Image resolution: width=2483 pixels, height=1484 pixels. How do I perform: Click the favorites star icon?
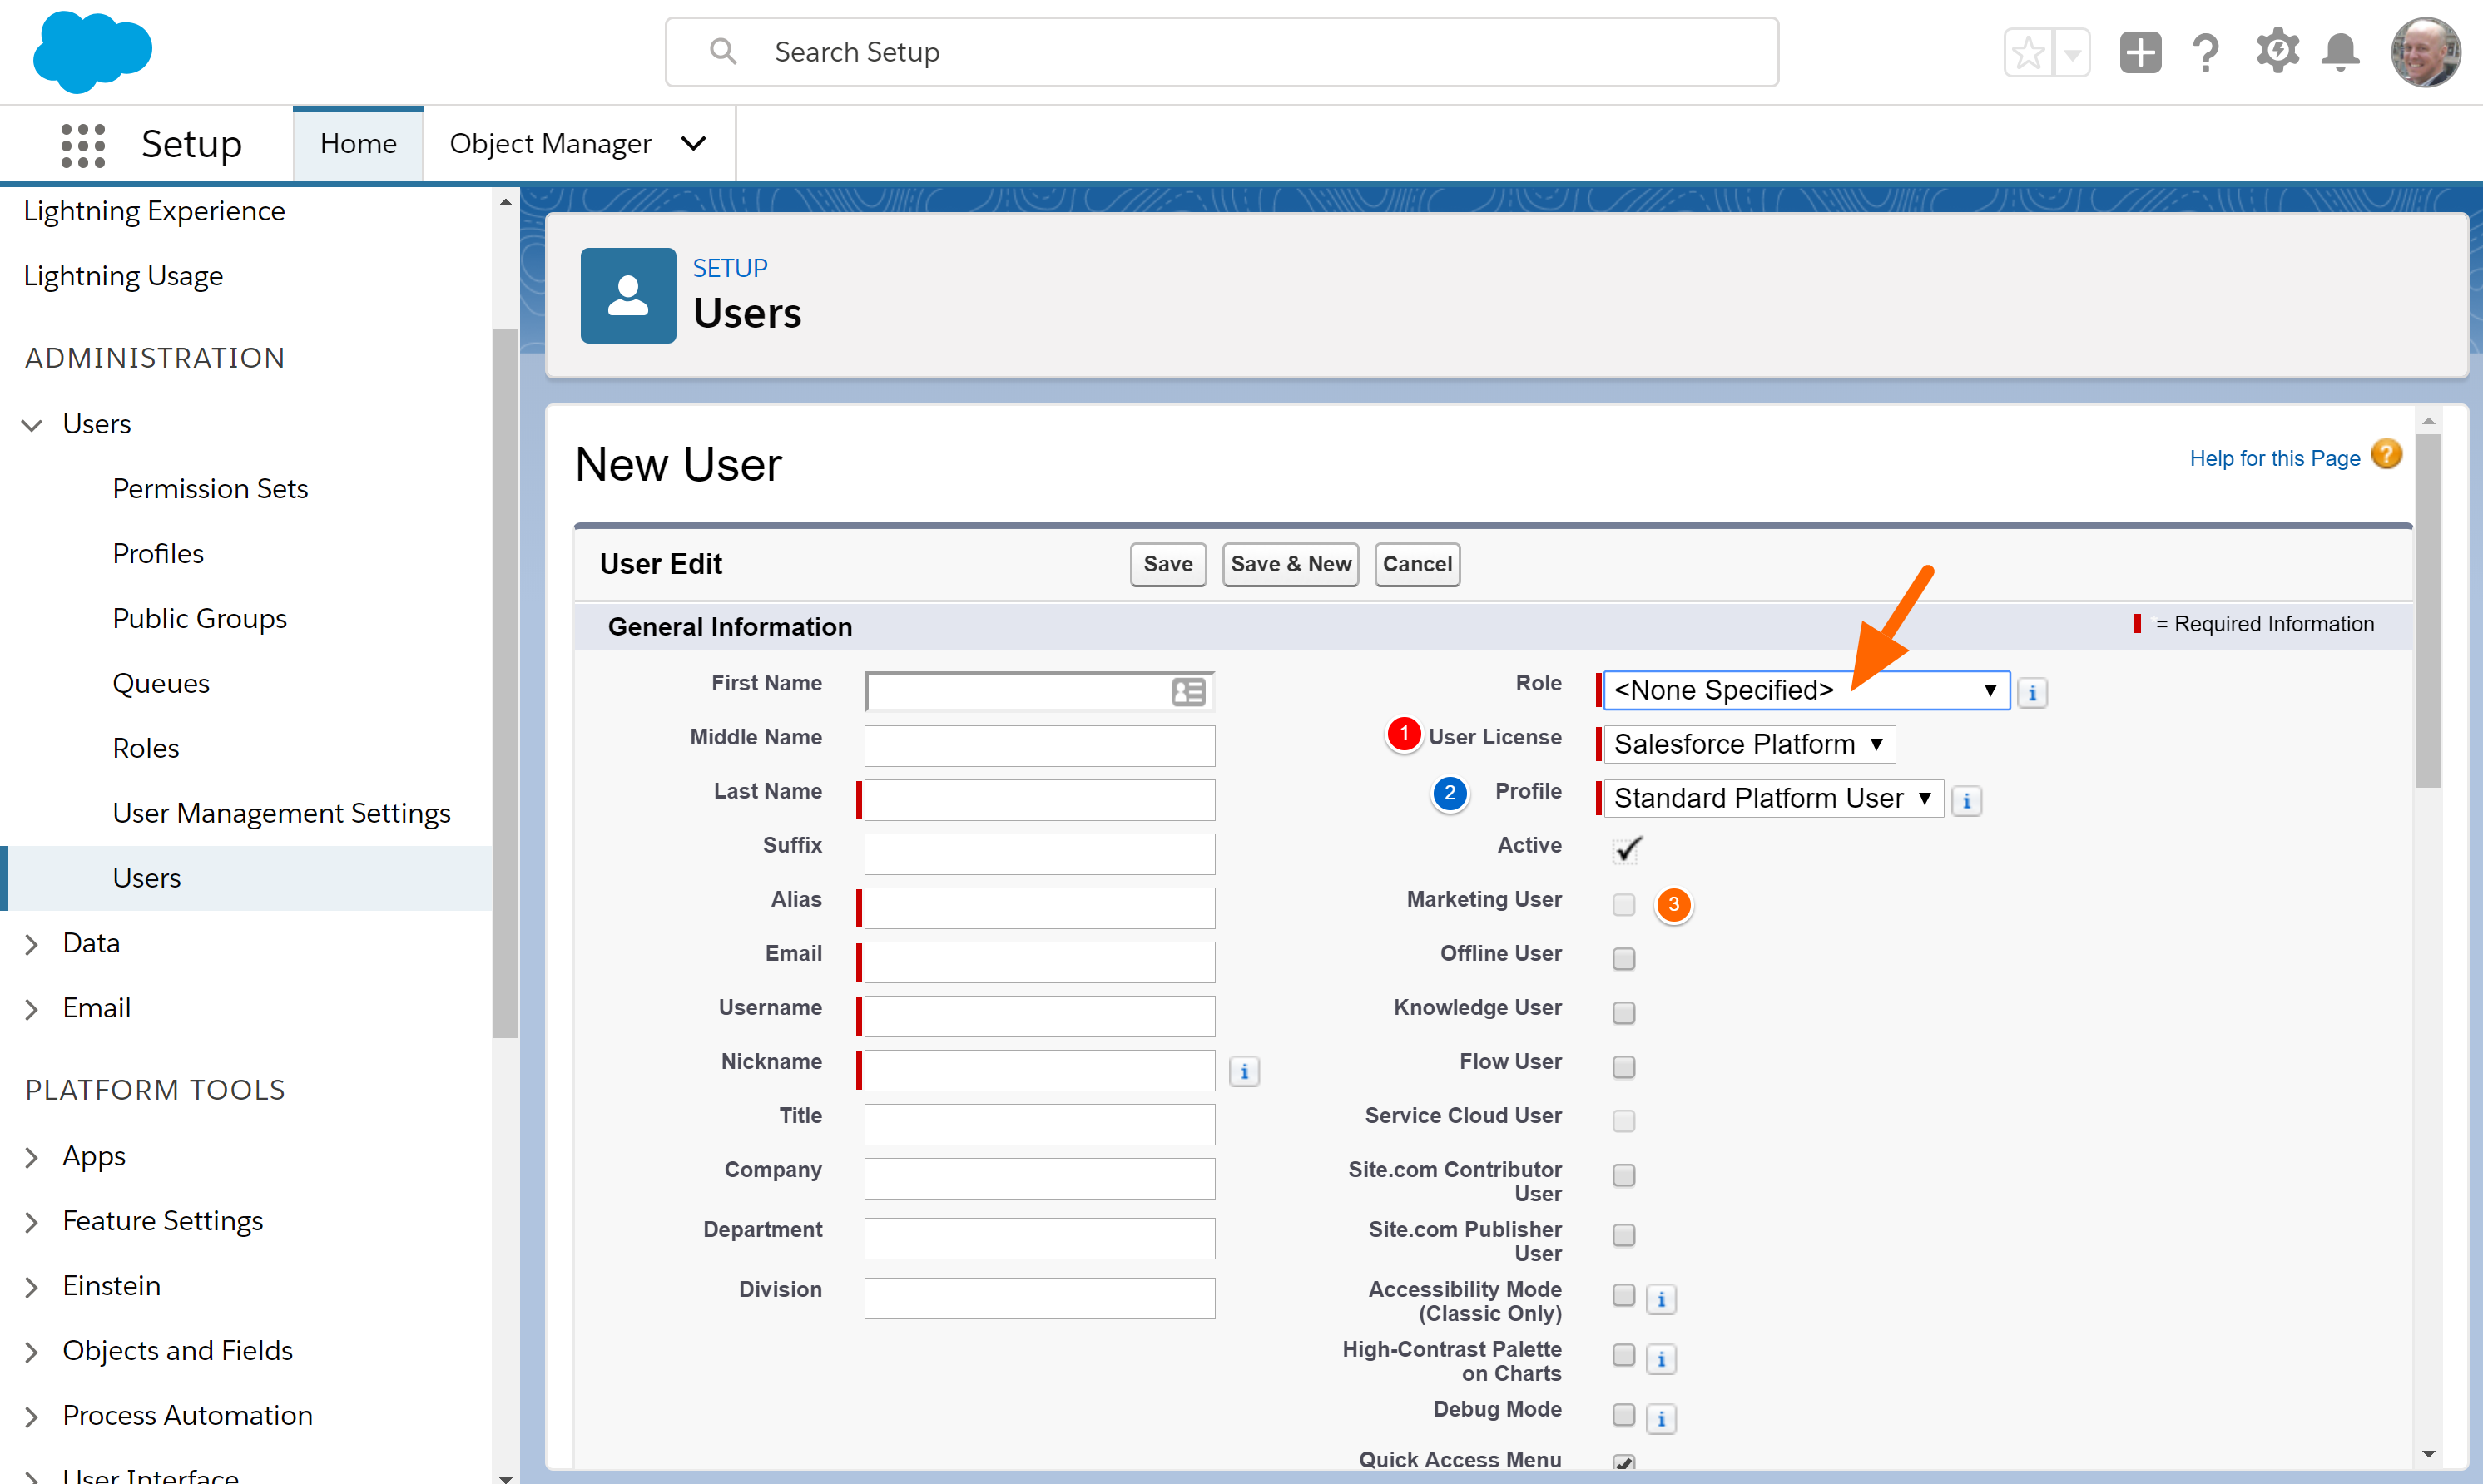coord(2028,52)
